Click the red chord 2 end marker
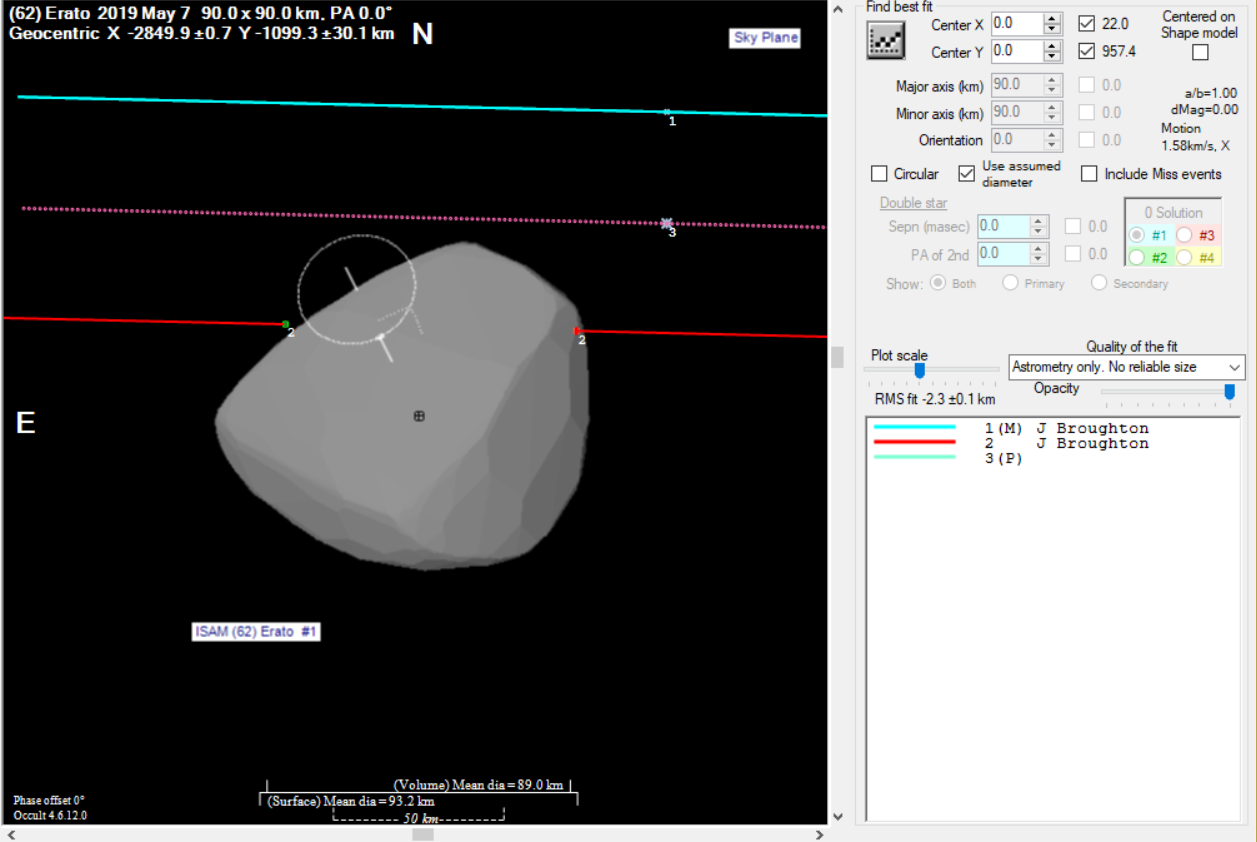Viewport: 1257px width, 842px height. coord(576,330)
